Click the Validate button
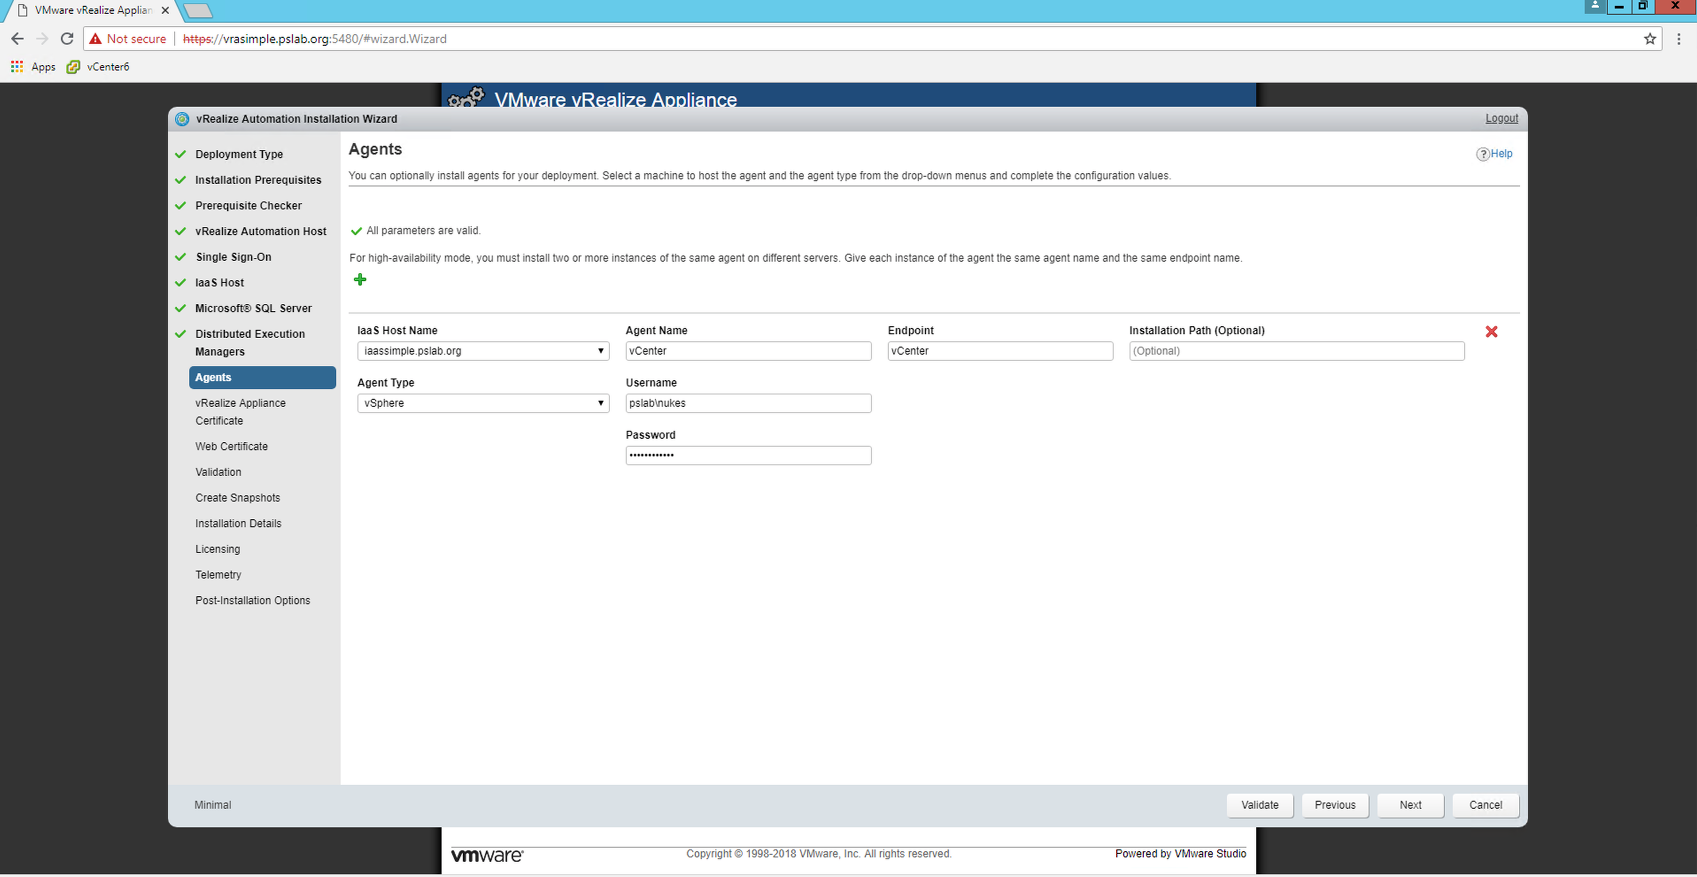 click(x=1260, y=805)
